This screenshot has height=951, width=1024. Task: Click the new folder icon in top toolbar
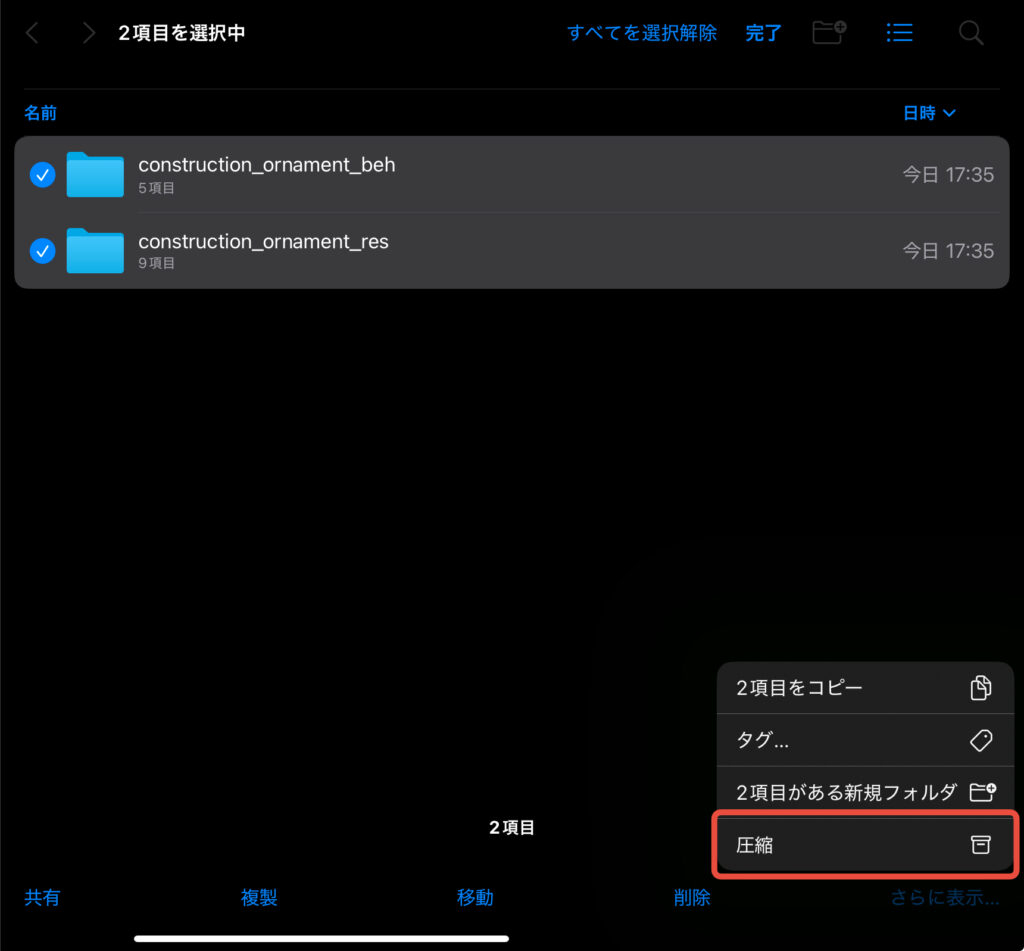pyautogui.click(x=828, y=33)
